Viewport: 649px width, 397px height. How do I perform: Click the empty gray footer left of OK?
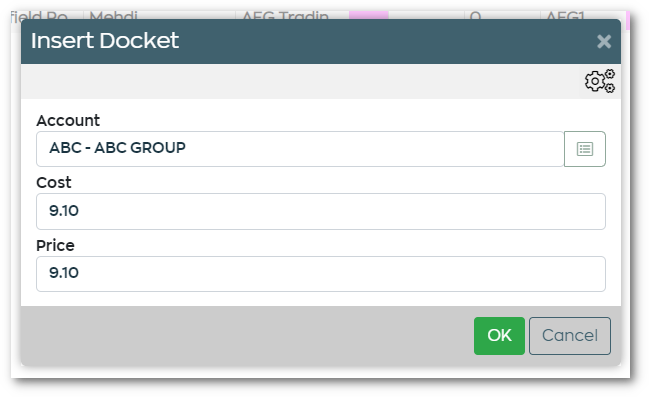coord(246,336)
